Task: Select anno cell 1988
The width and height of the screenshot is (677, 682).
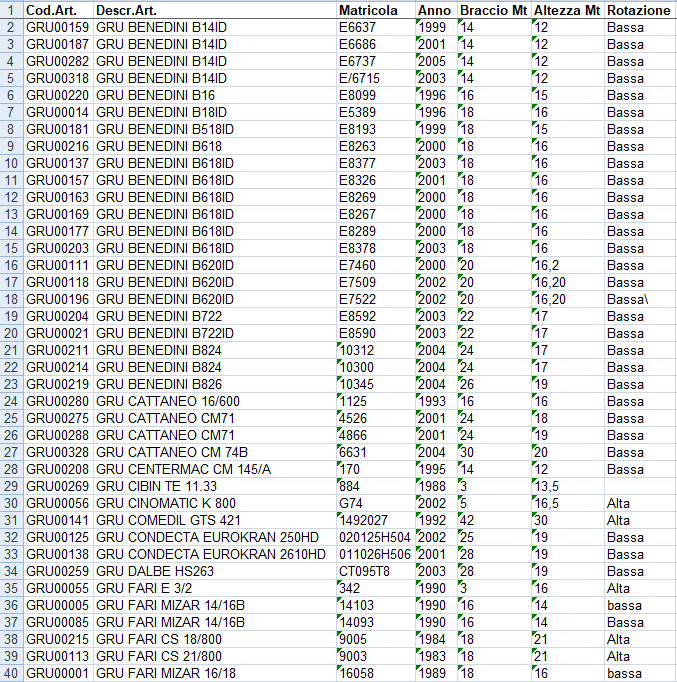Action: click(x=436, y=486)
